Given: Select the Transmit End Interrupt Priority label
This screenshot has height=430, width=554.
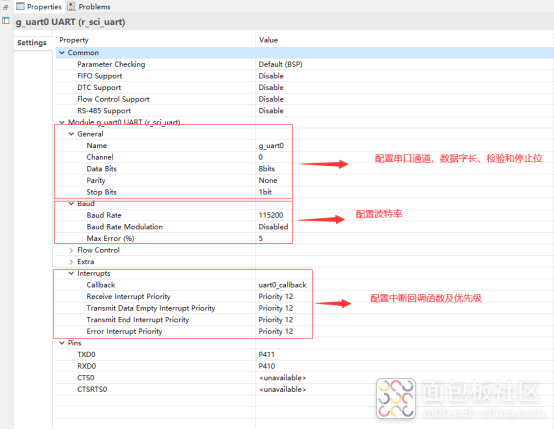Looking at the screenshot, I should click(138, 320).
